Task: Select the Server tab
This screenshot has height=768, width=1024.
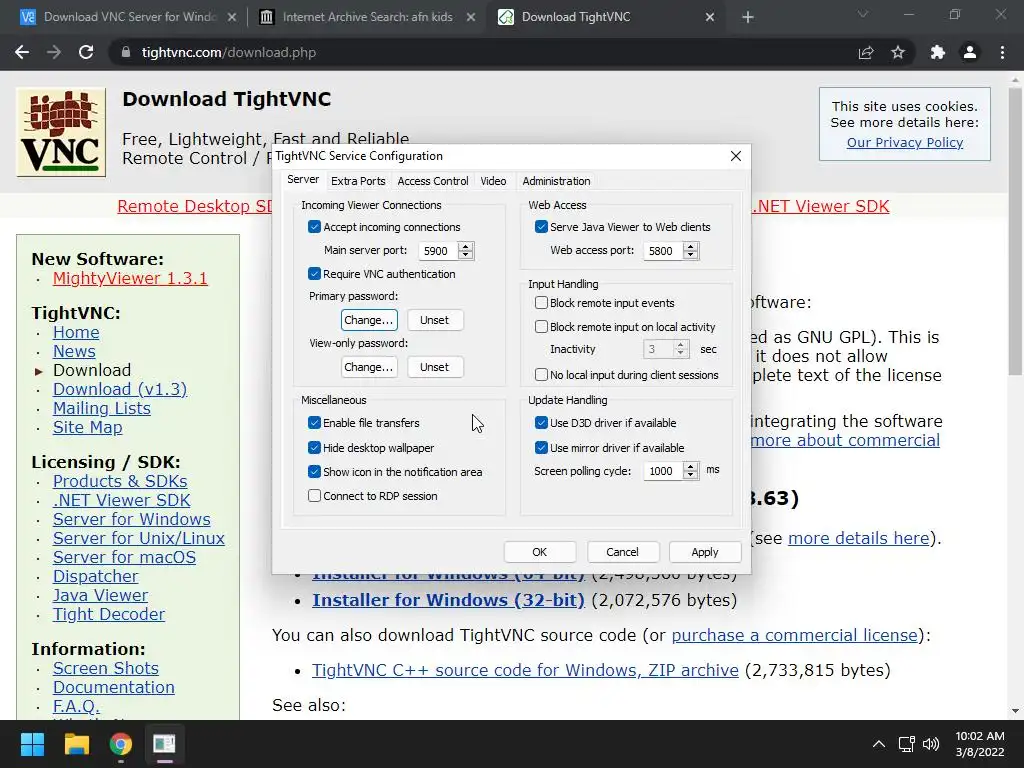Action: pos(303,180)
